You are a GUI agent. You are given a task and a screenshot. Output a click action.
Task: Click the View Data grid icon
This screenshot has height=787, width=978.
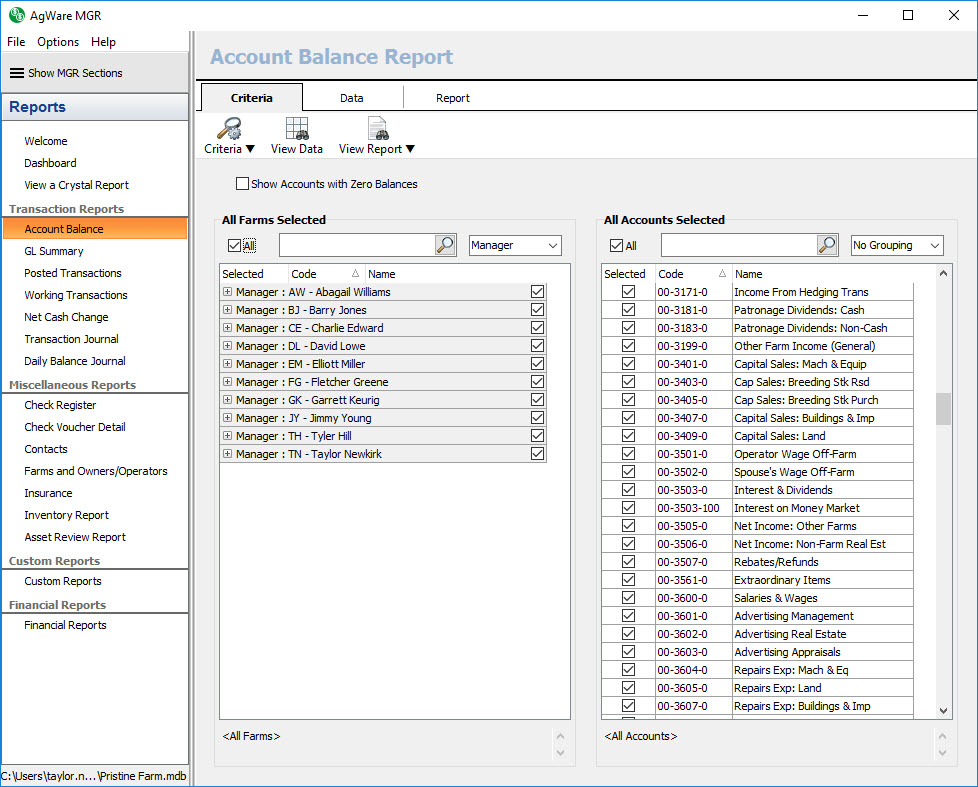pyautogui.click(x=296, y=129)
